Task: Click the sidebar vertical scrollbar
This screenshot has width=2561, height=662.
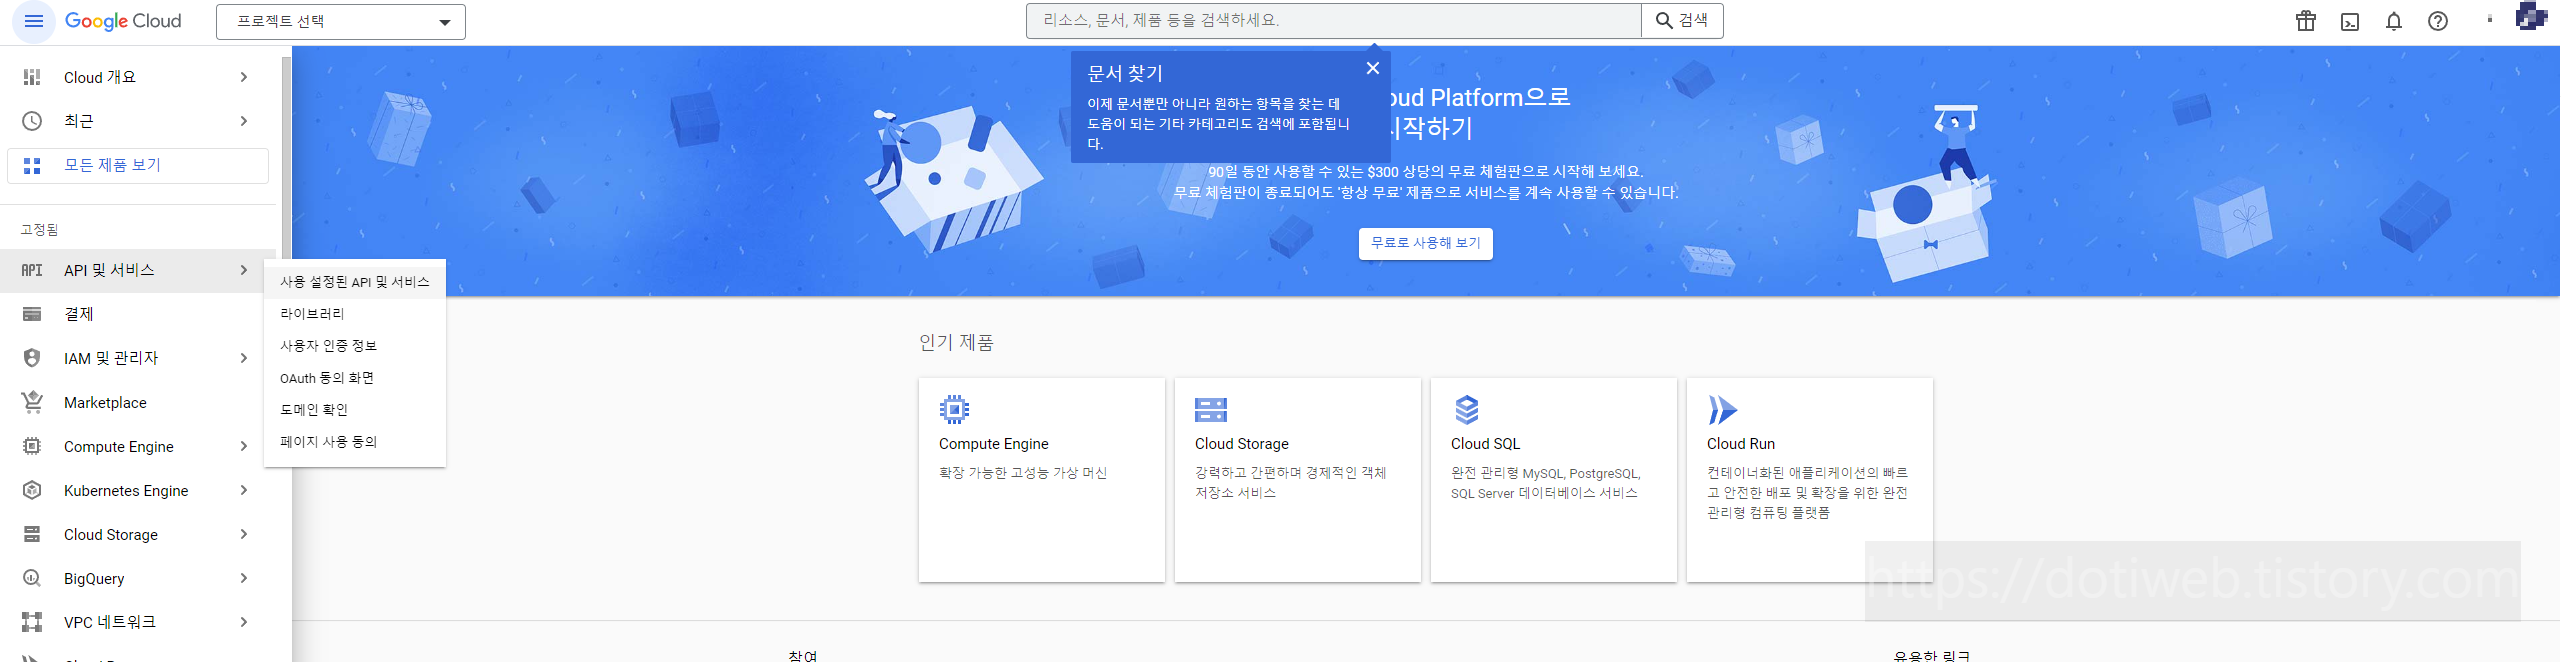Action: [x=286, y=160]
